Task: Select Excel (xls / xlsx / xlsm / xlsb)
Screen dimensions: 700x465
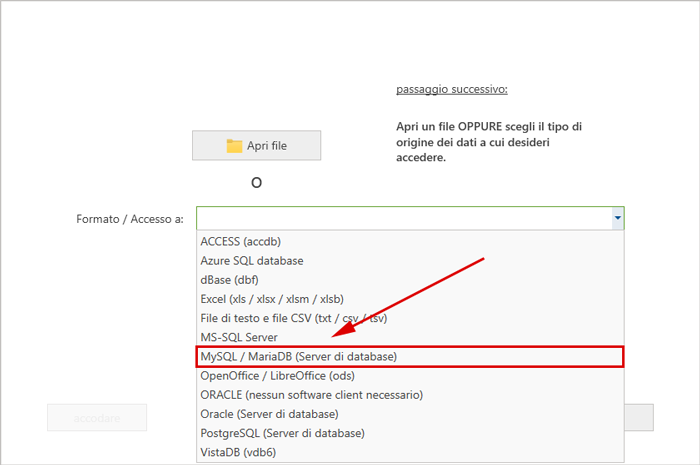Action: point(271,299)
